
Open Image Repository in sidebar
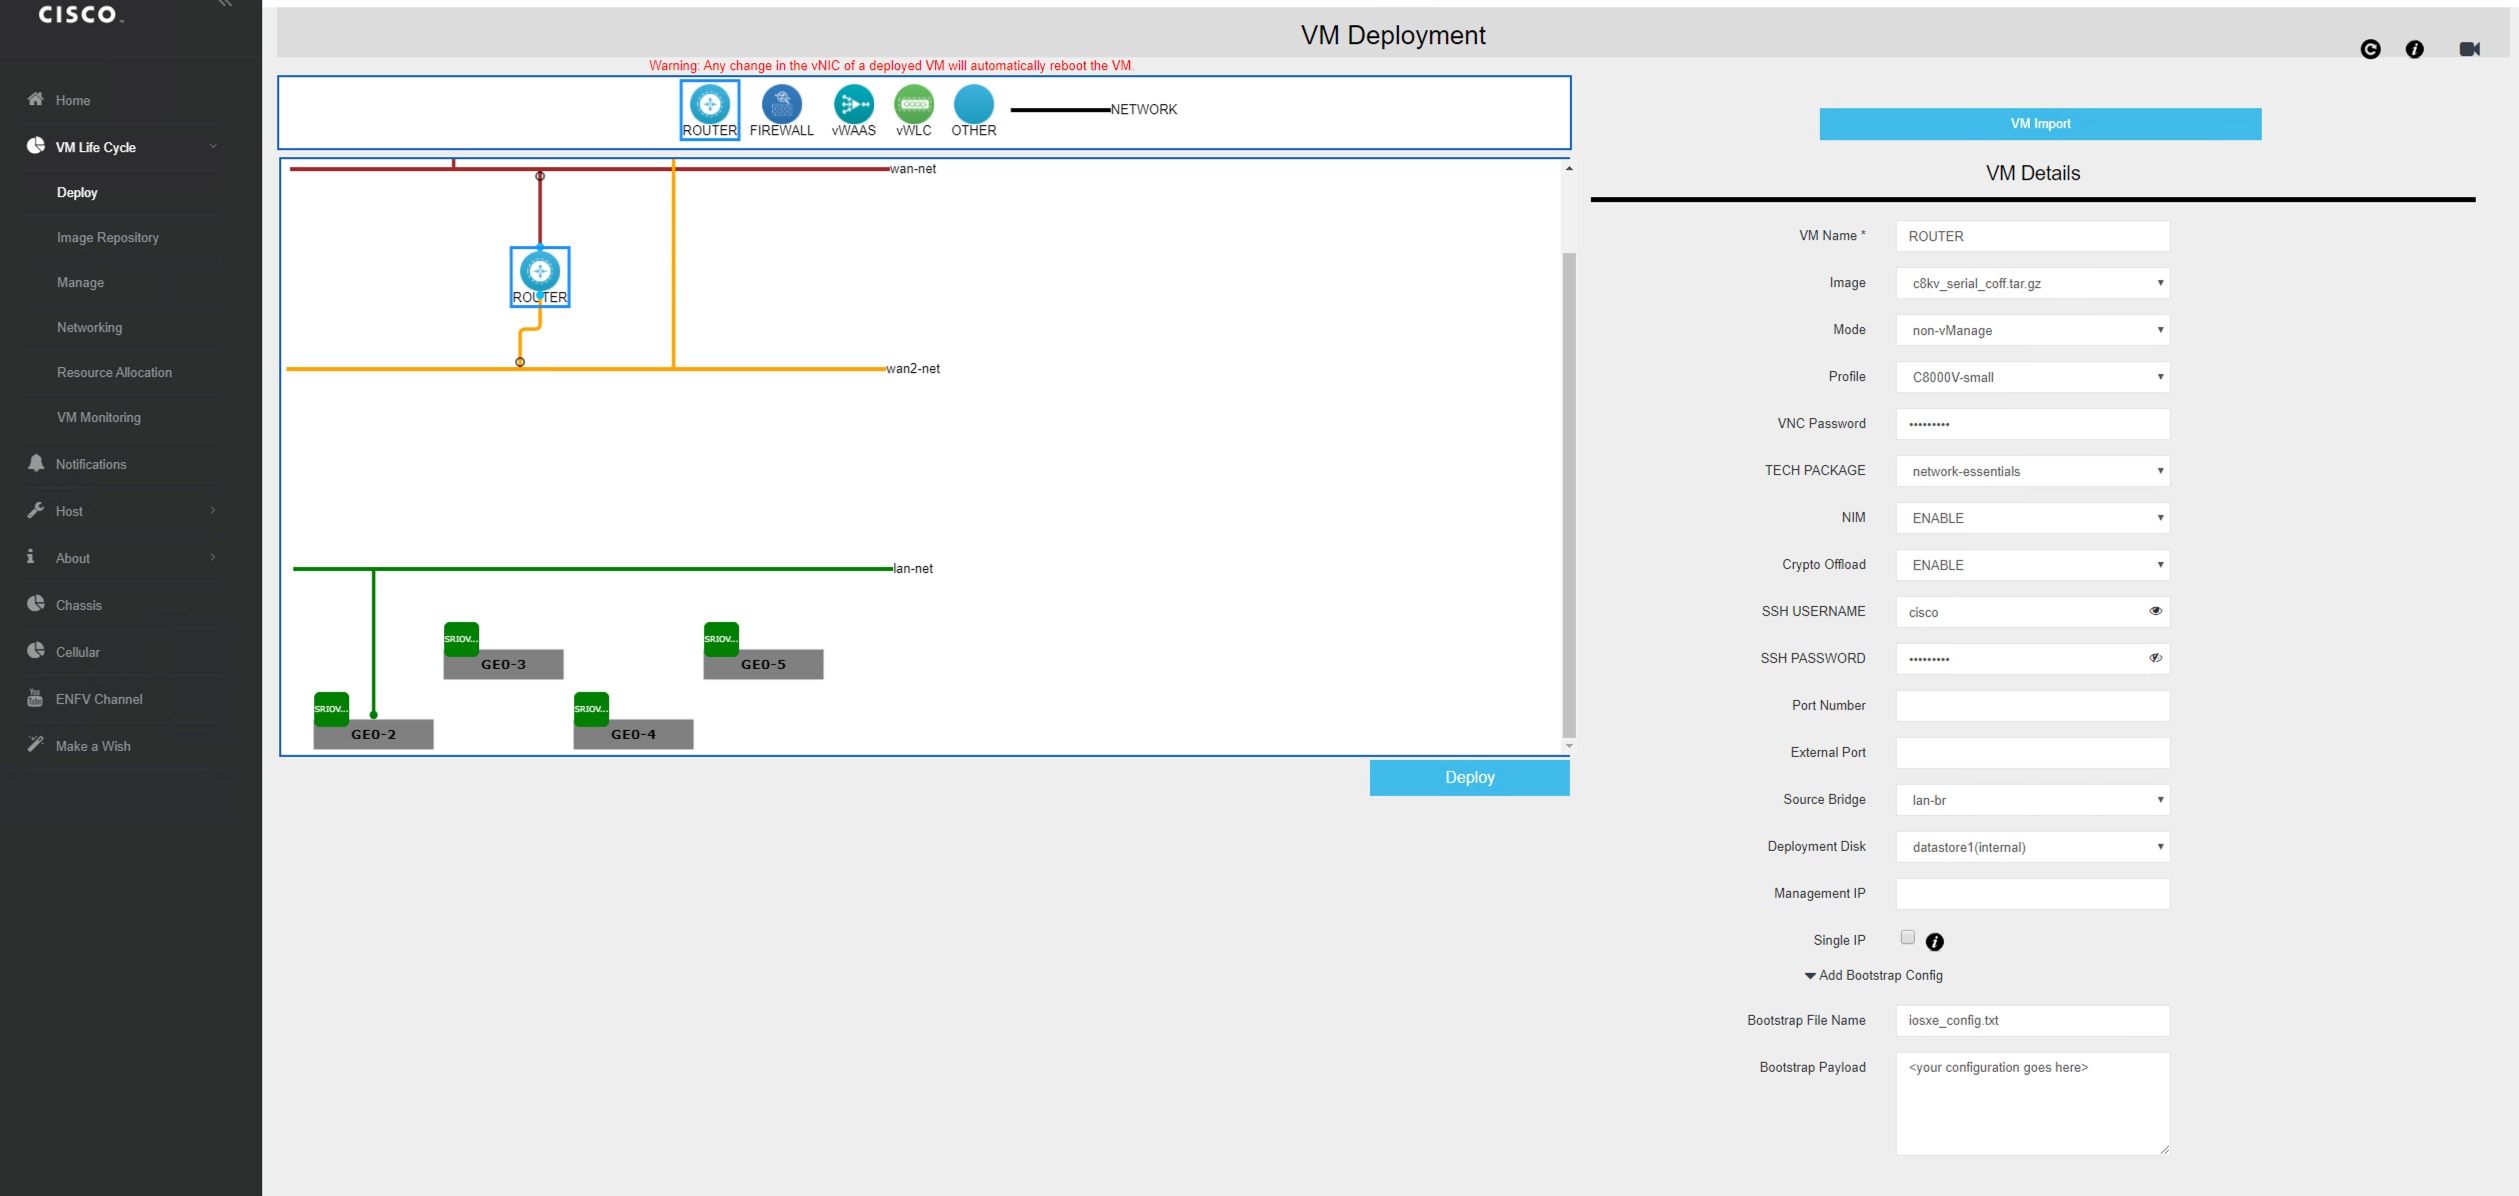[108, 238]
